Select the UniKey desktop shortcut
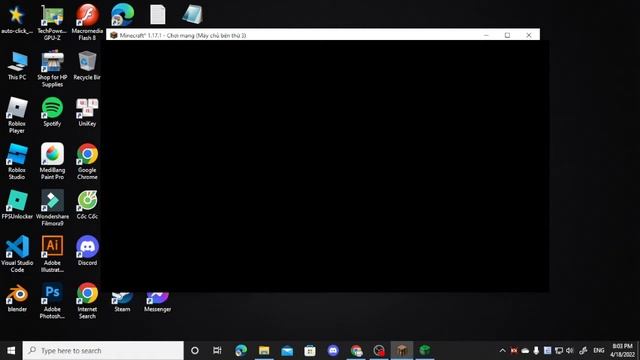This screenshot has height=360, width=640. pyautogui.click(x=87, y=112)
